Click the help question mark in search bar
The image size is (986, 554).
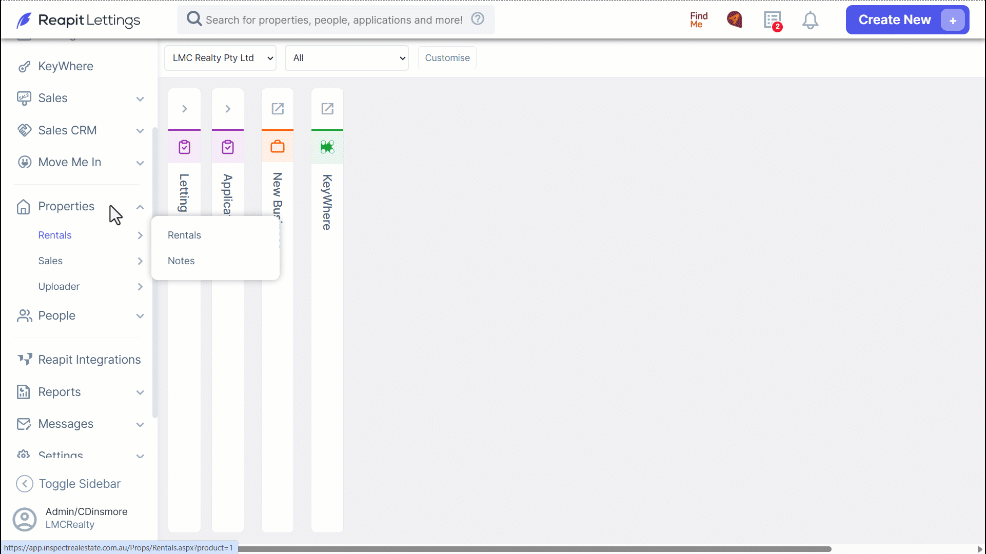point(478,19)
